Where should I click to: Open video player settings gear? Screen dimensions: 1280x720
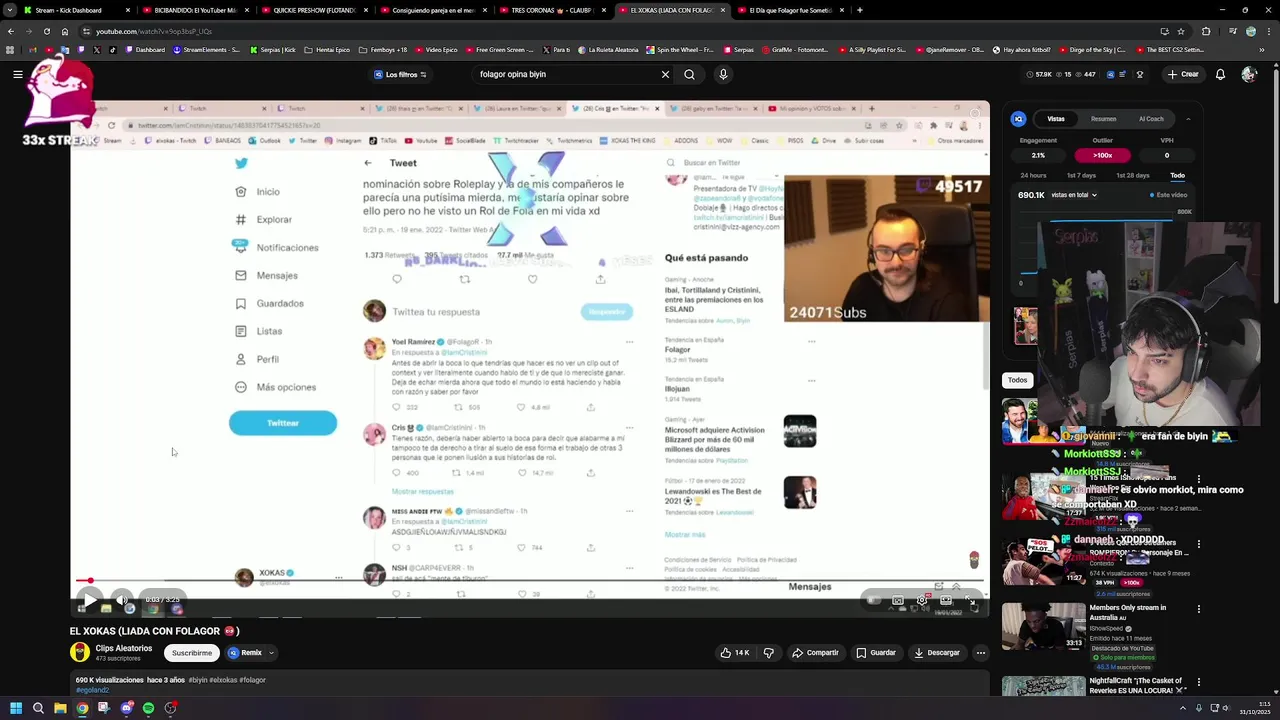coord(922,600)
